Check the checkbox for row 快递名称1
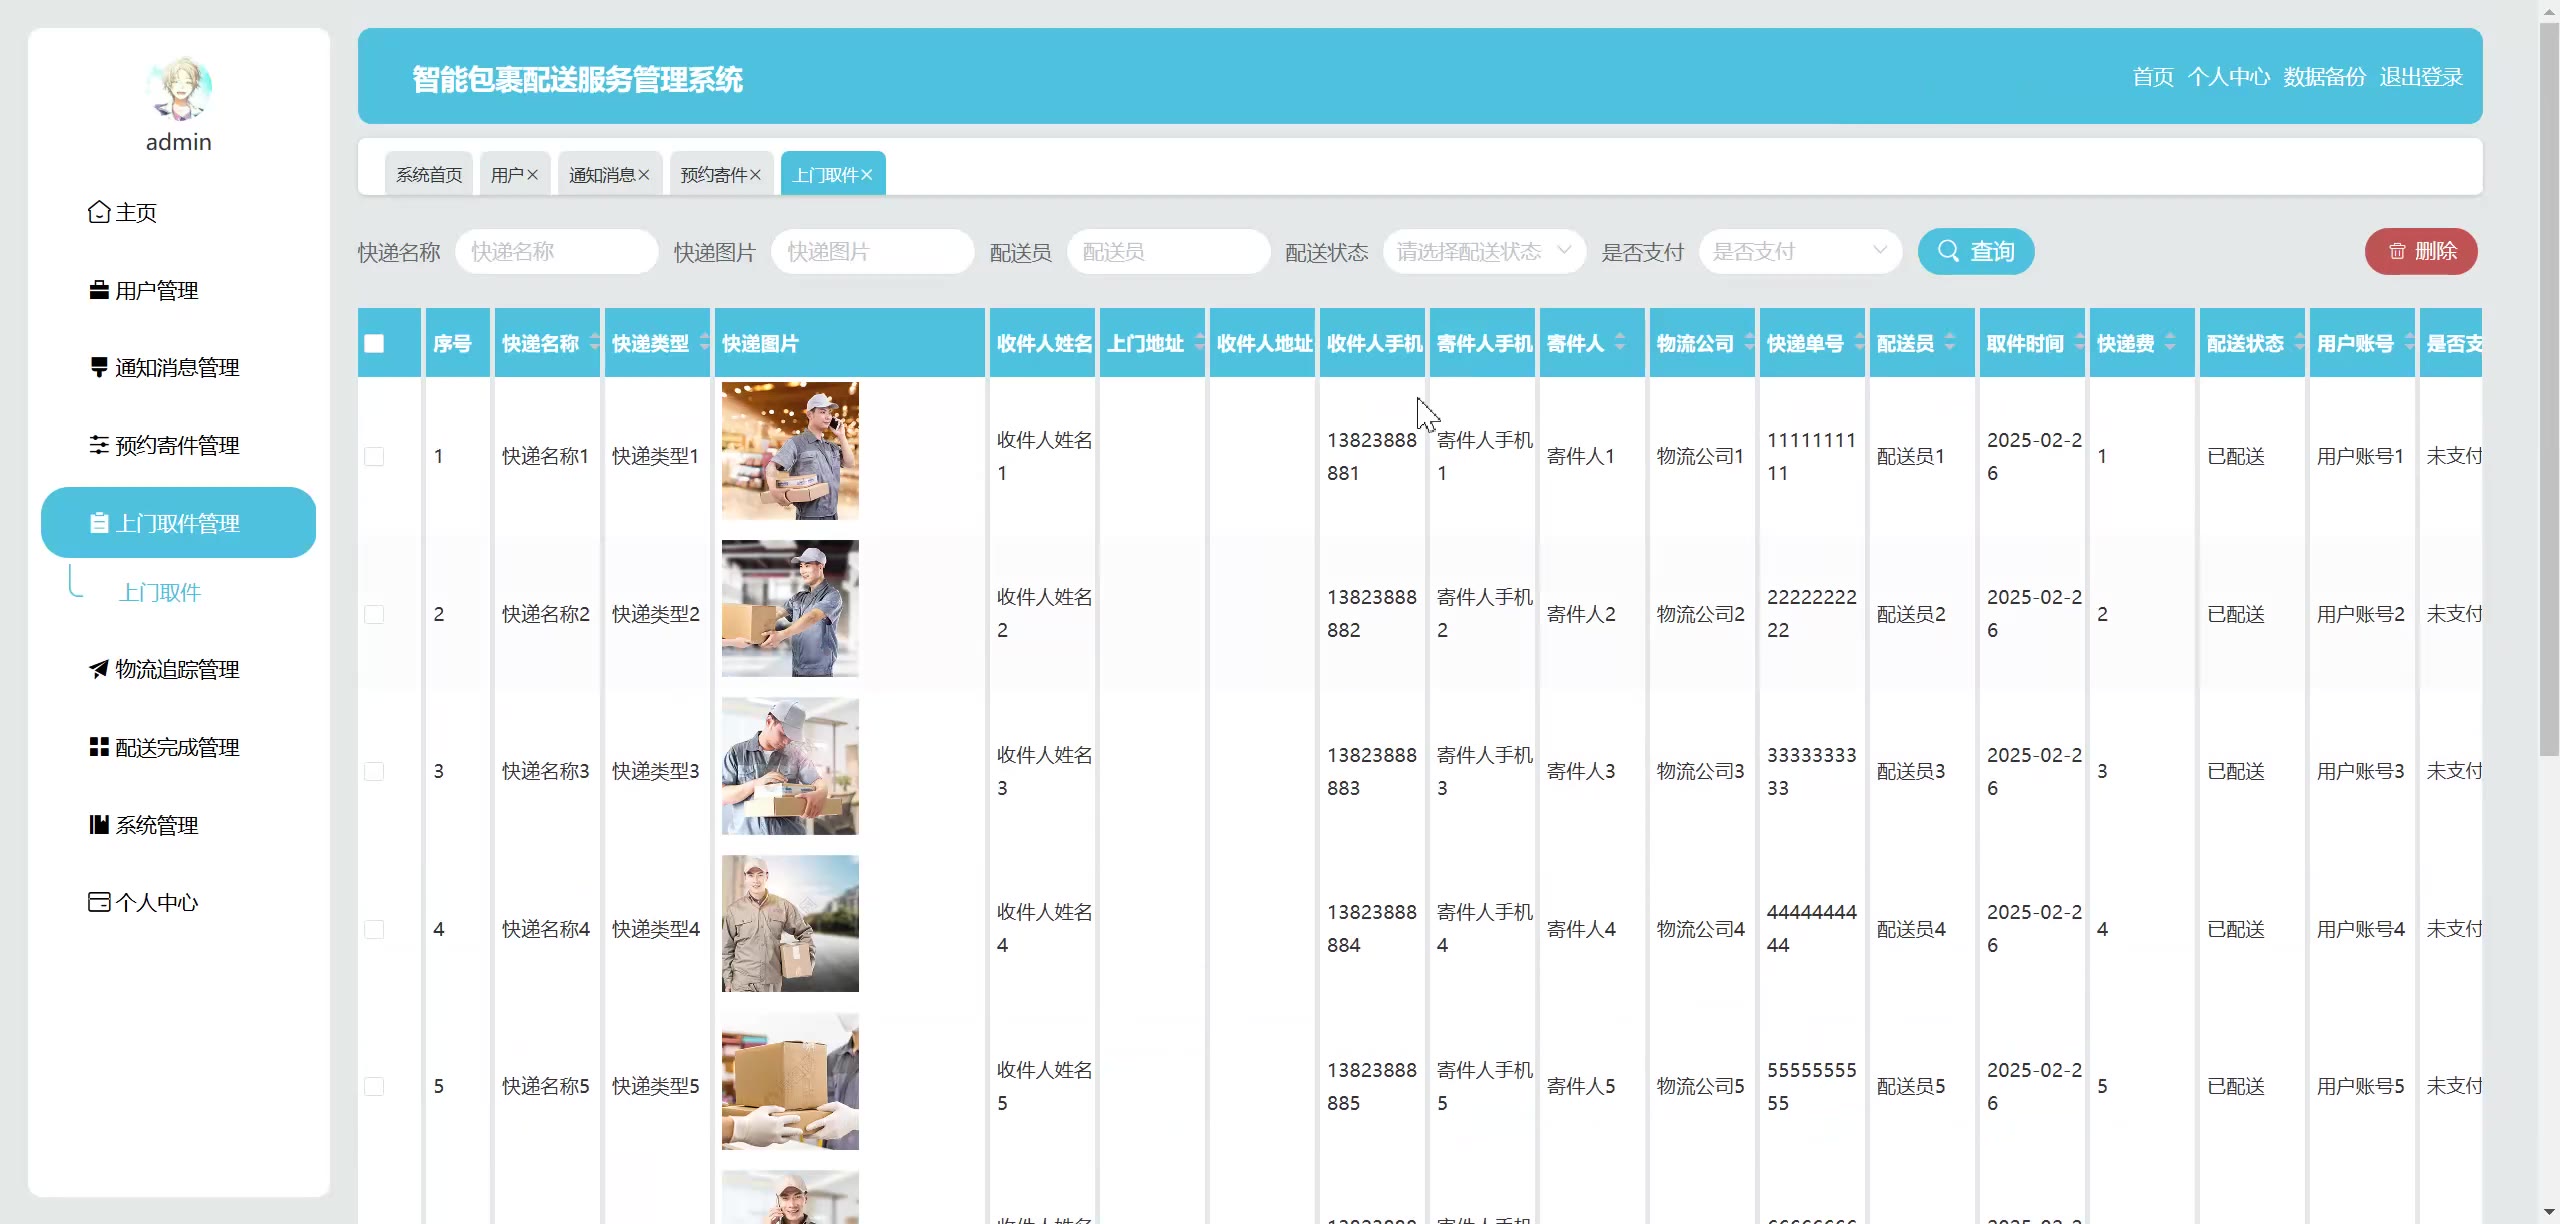The image size is (2560, 1224). pyautogui.click(x=374, y=457)
